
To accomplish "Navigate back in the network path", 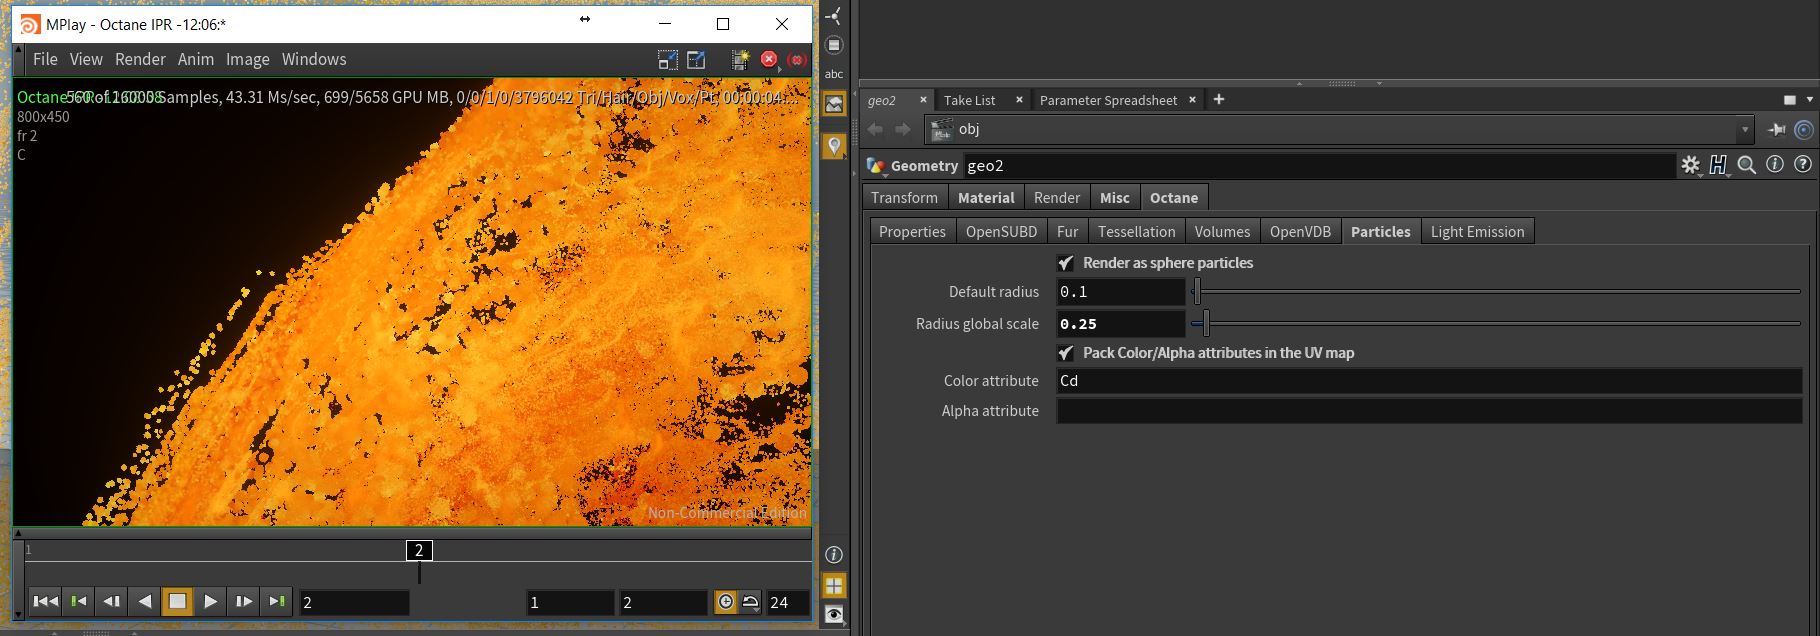I will (876, 129).
